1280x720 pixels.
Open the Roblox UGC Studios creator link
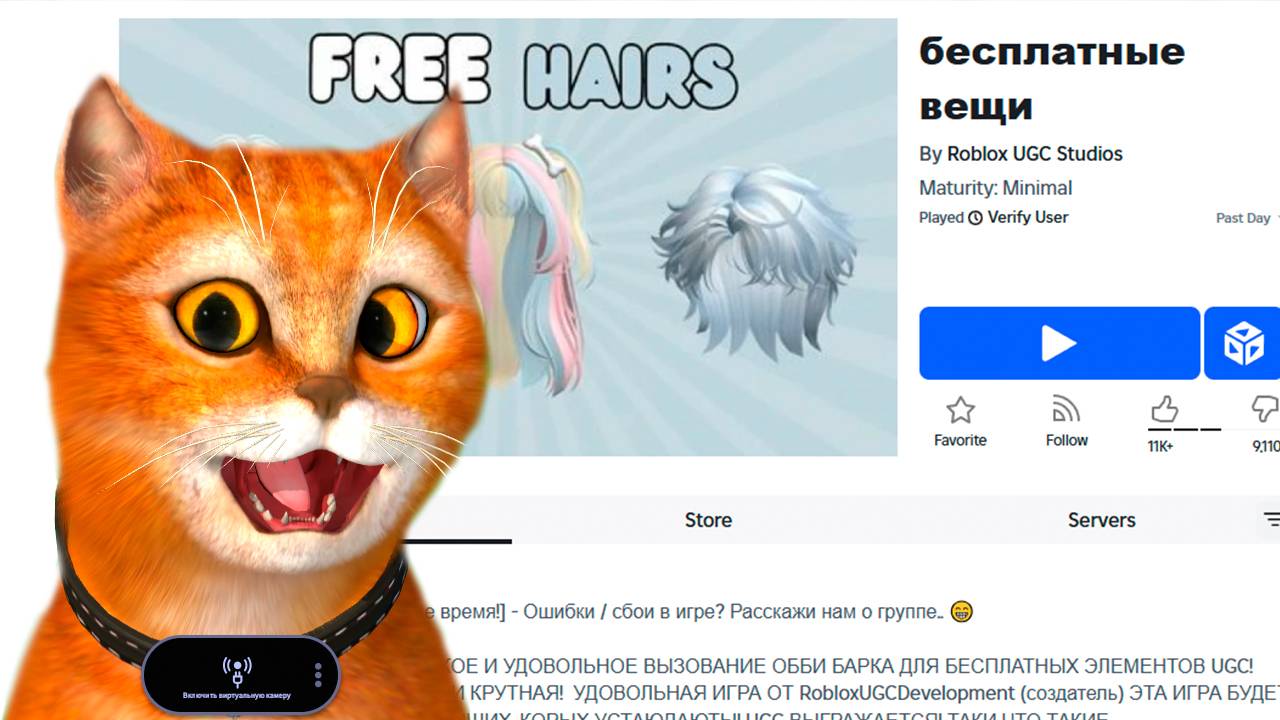(1035, 154)
